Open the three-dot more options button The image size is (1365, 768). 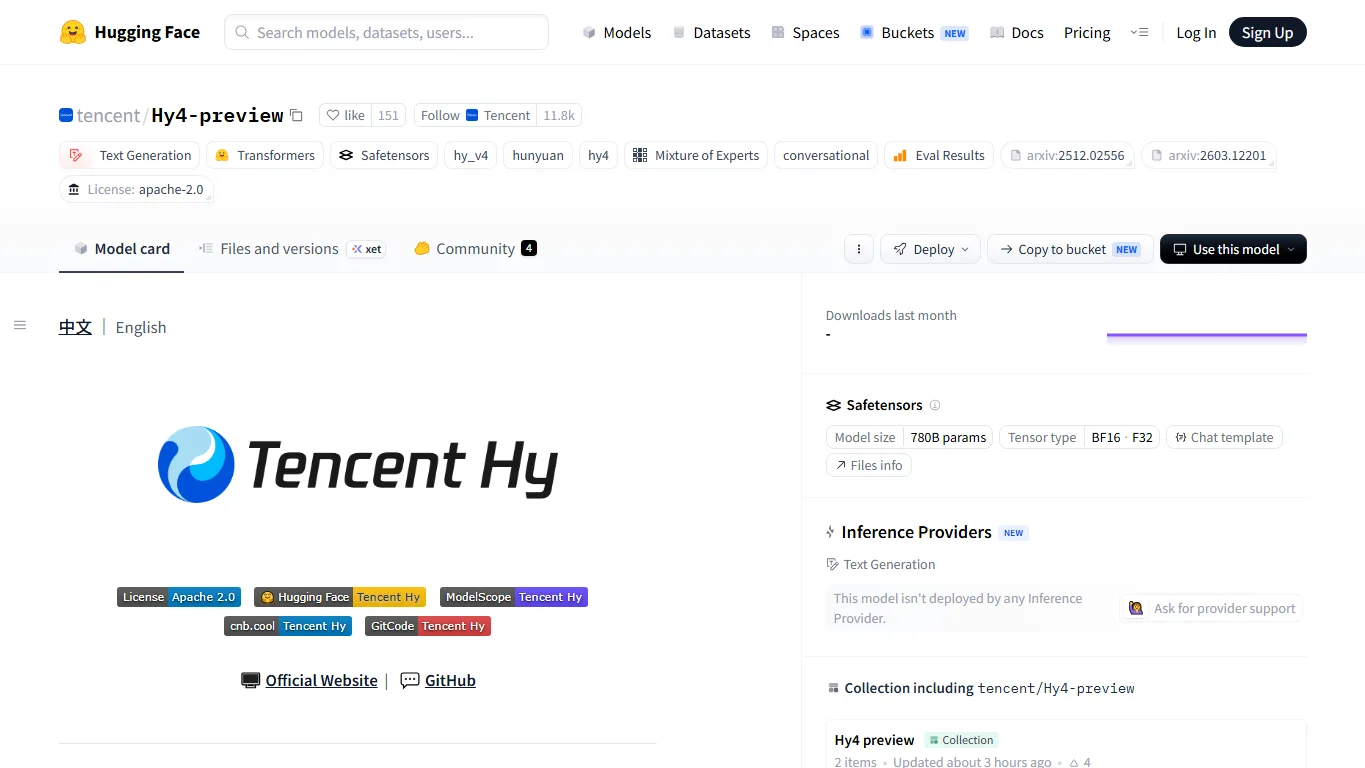click(x=859, y=249)
